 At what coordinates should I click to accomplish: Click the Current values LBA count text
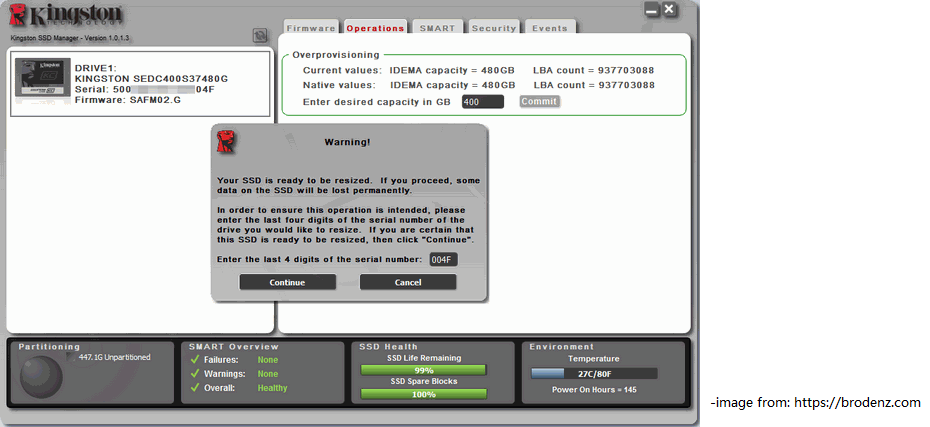594,71
